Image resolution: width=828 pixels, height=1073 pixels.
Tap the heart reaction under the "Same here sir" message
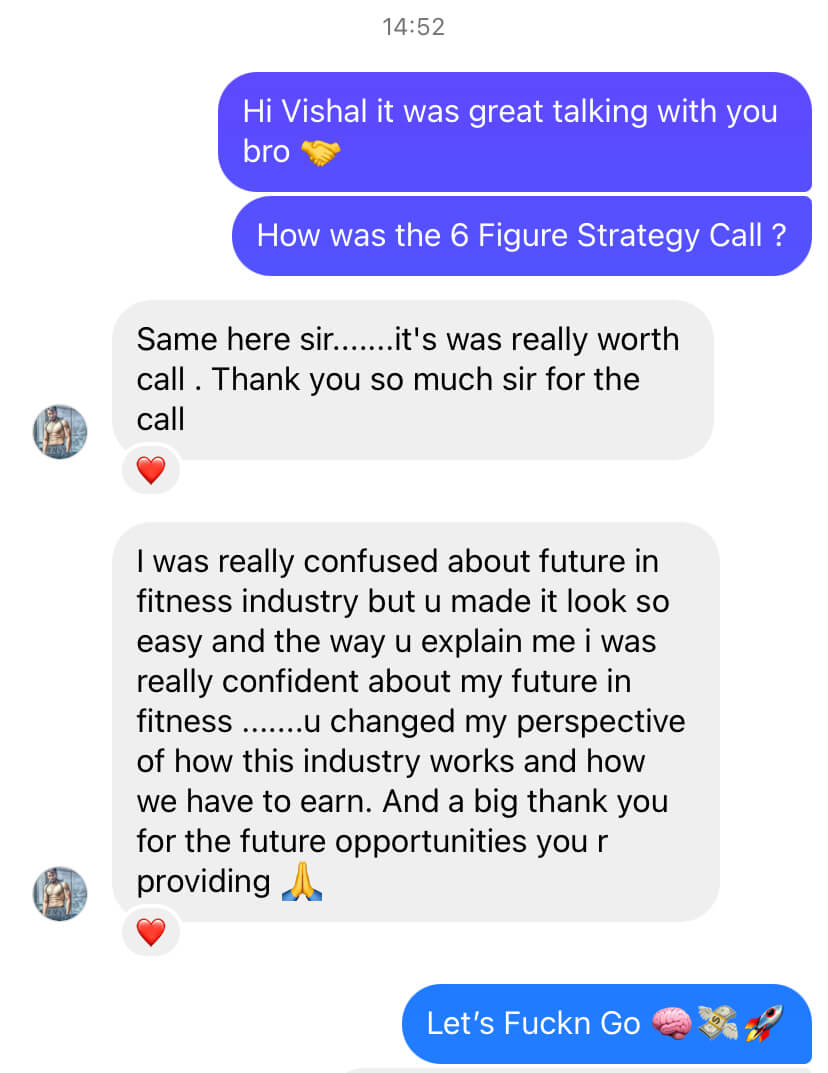click(x=150, y=470)
